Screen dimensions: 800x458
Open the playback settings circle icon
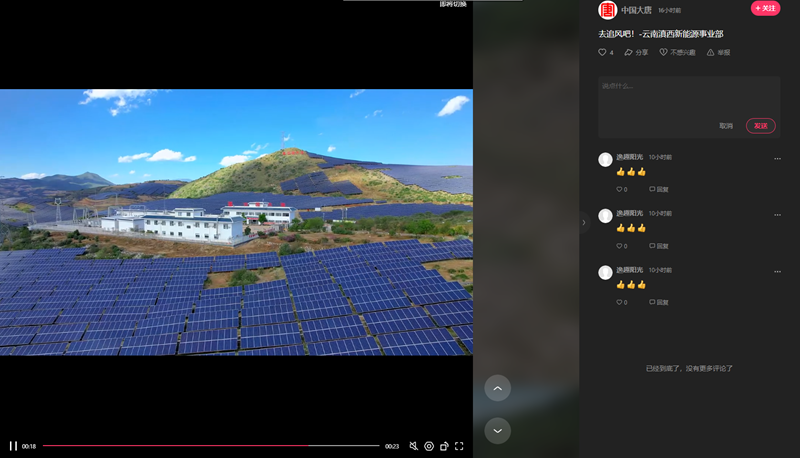pyautogui.click(x=429, y=446)
